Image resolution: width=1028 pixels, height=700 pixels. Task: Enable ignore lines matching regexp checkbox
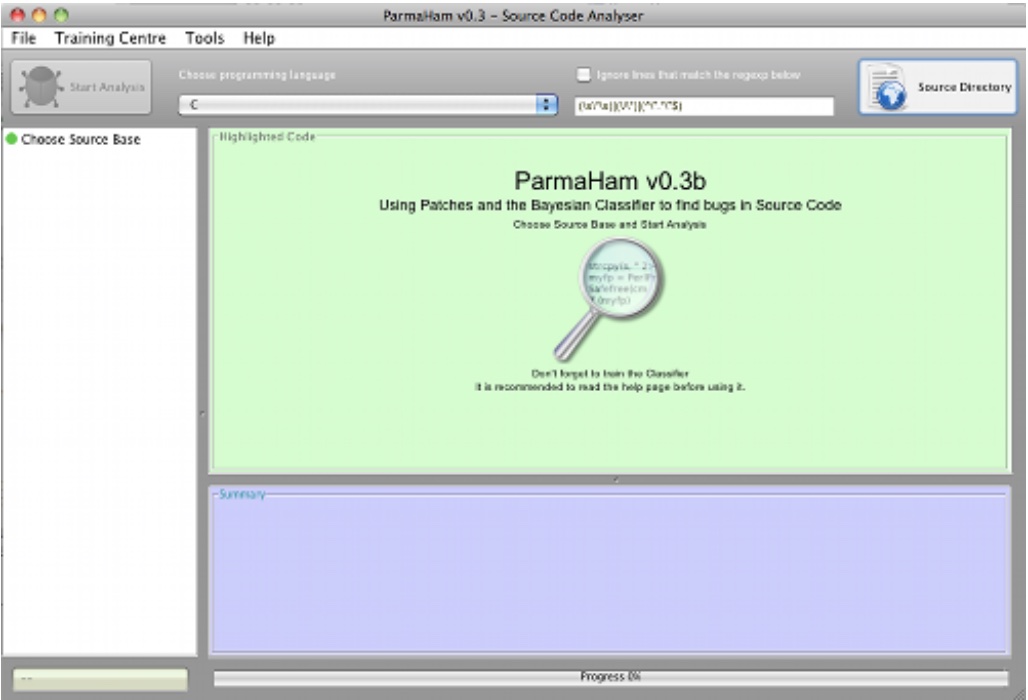tap(584, 75)
